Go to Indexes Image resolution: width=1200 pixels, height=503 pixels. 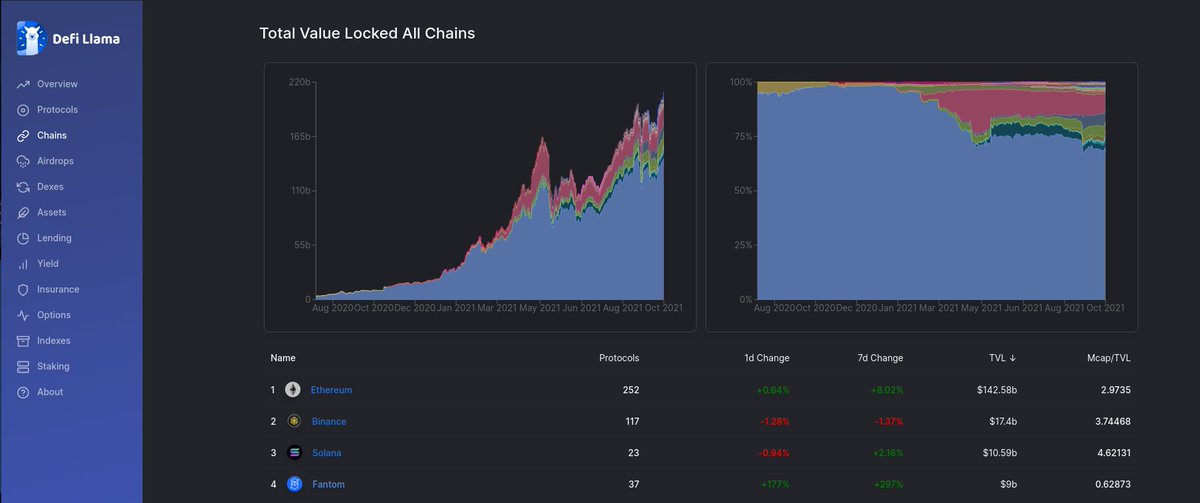(x=54, y=341)
